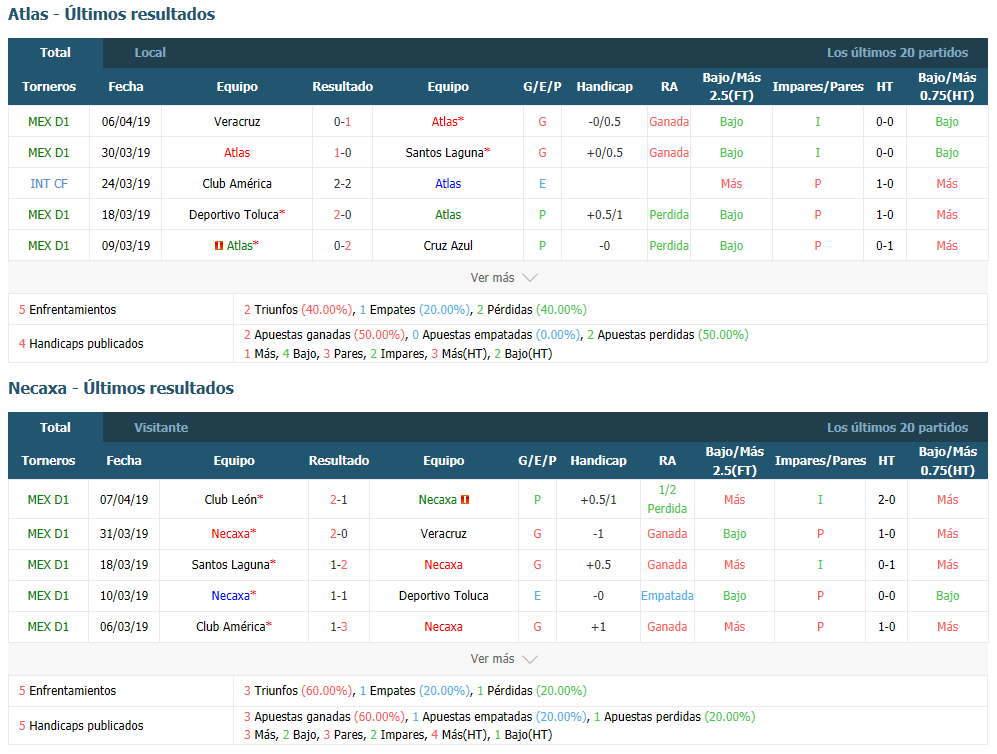Open Cruz Azul team link
This screenshot has width=997, height=754.
448,245
